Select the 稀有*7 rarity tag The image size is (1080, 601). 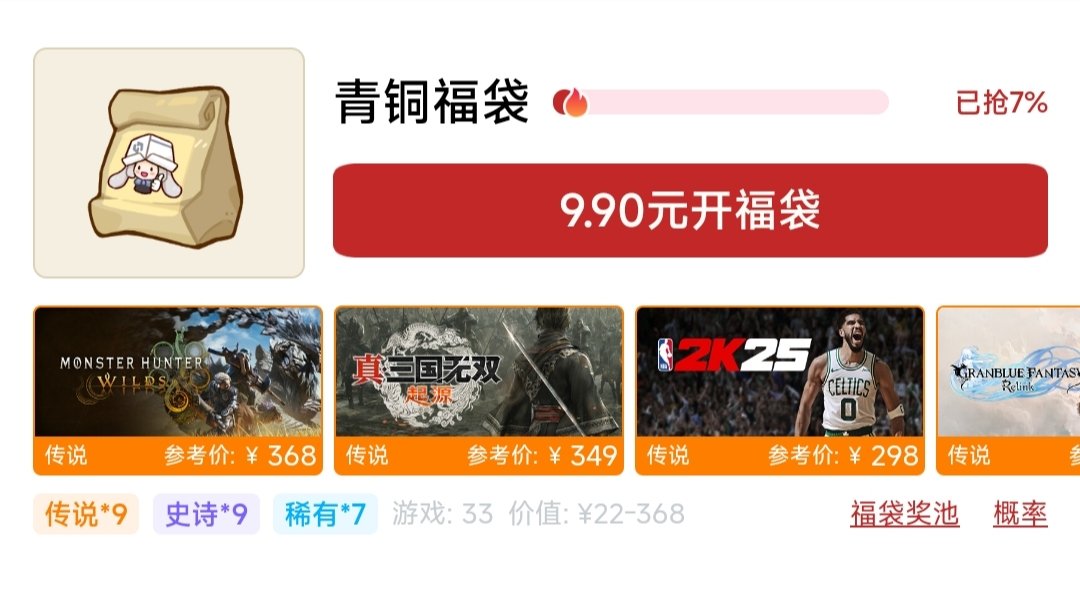coord(325,514)
